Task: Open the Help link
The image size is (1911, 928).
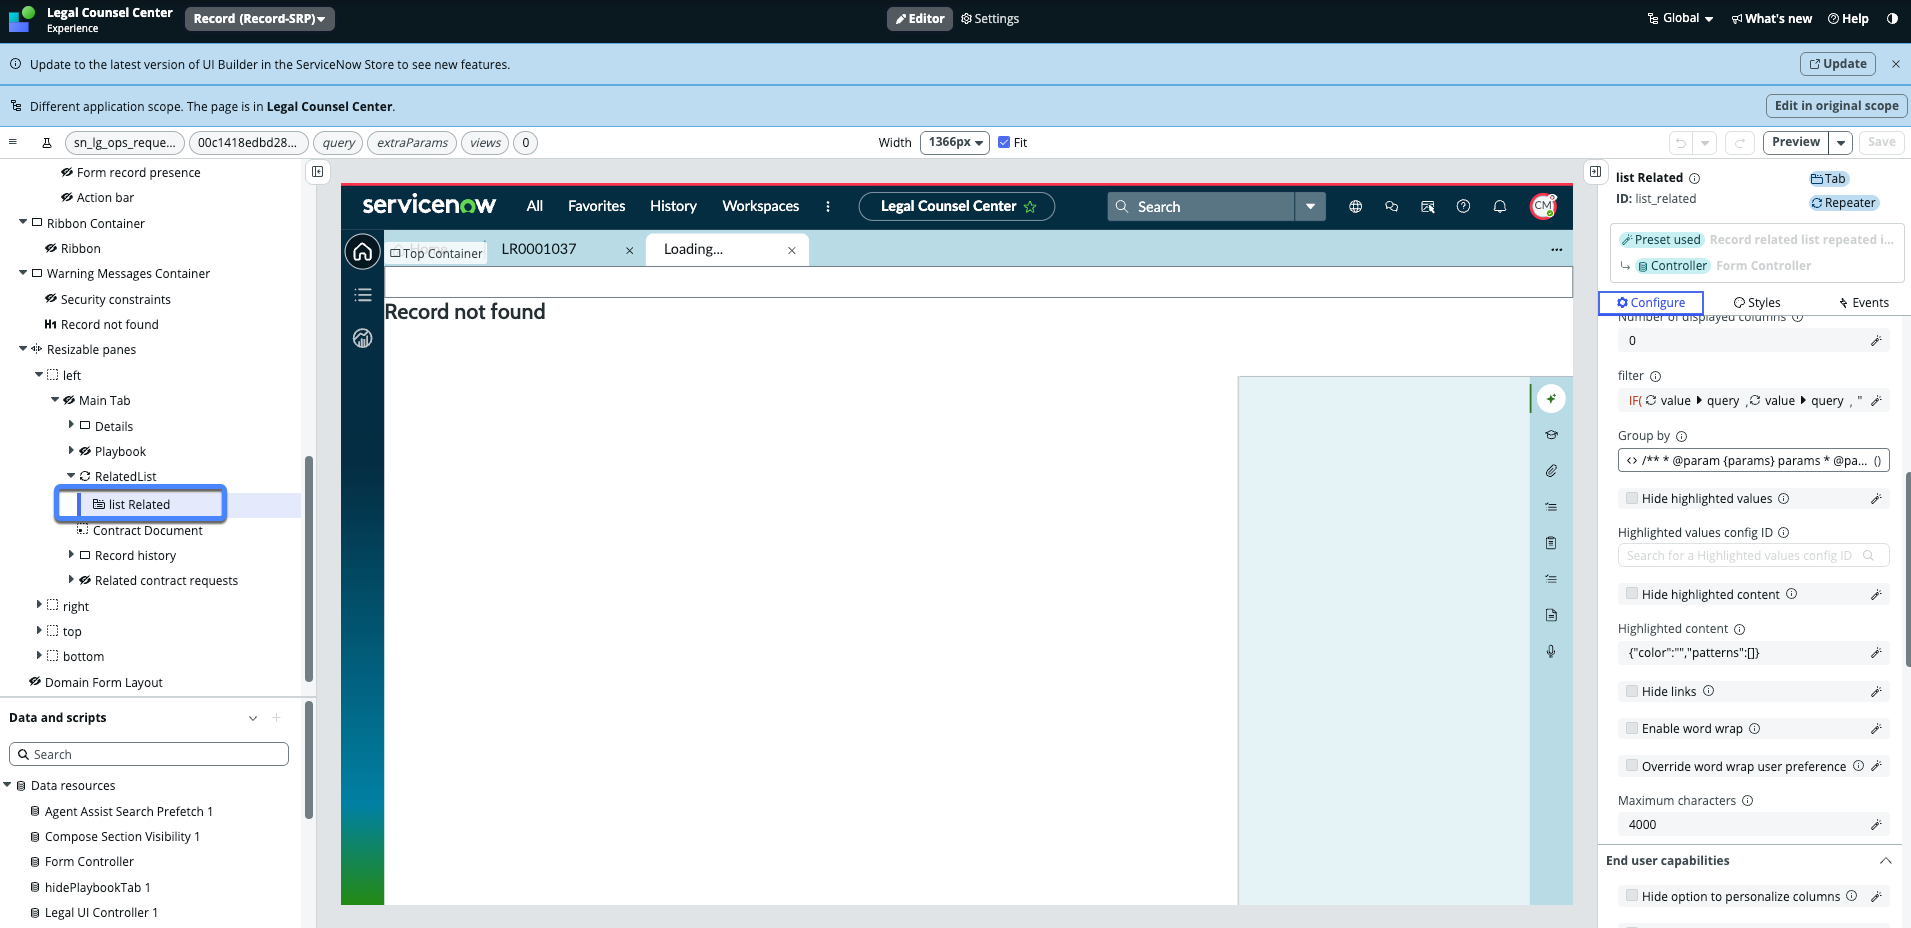Action: click(1848, 19)
